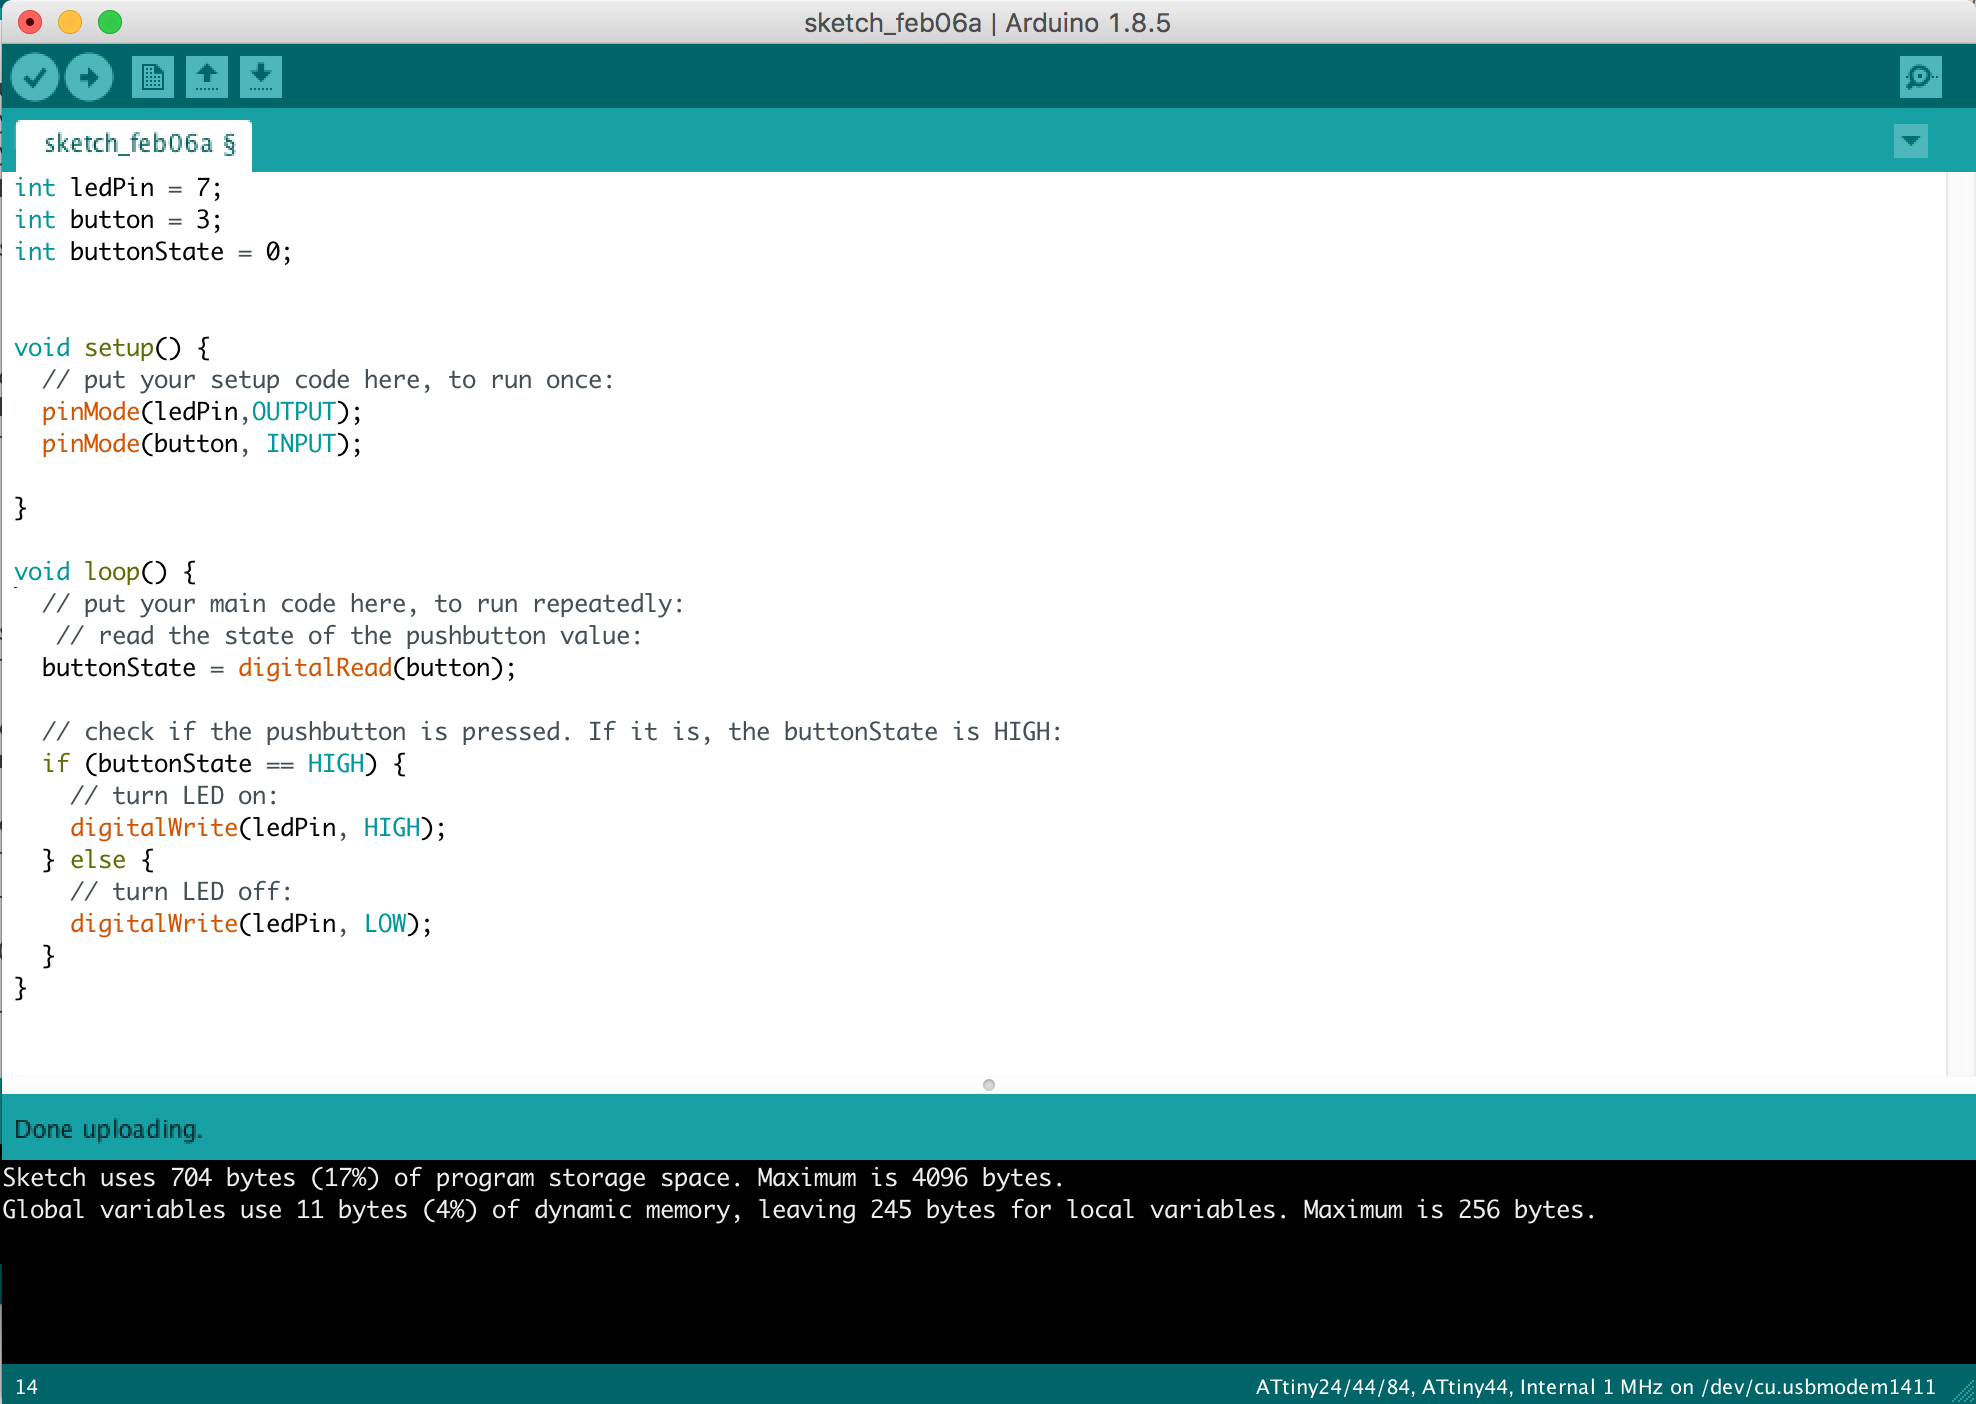Click the 'read the state of the pushbutton' comment
The width and height of the screenshot is (1976, 1404).
coord(349,636)
